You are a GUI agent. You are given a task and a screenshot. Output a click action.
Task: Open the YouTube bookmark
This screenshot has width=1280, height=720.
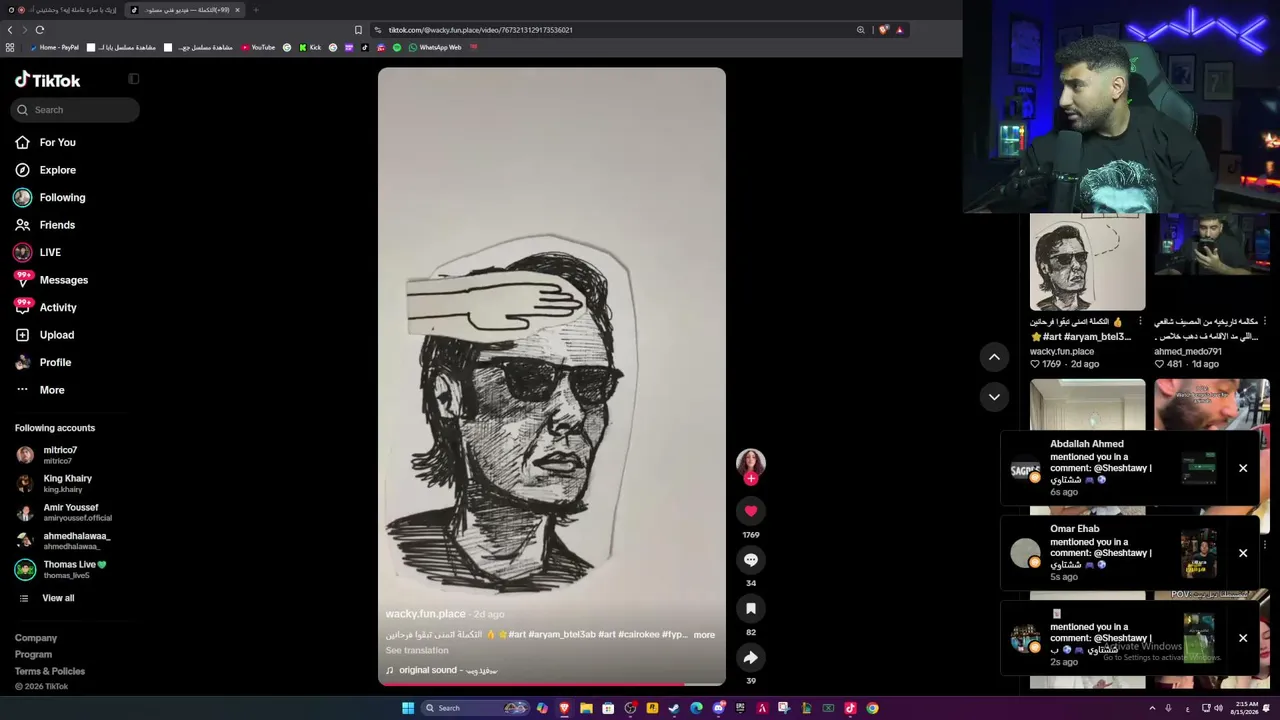(x=257, y=47)
